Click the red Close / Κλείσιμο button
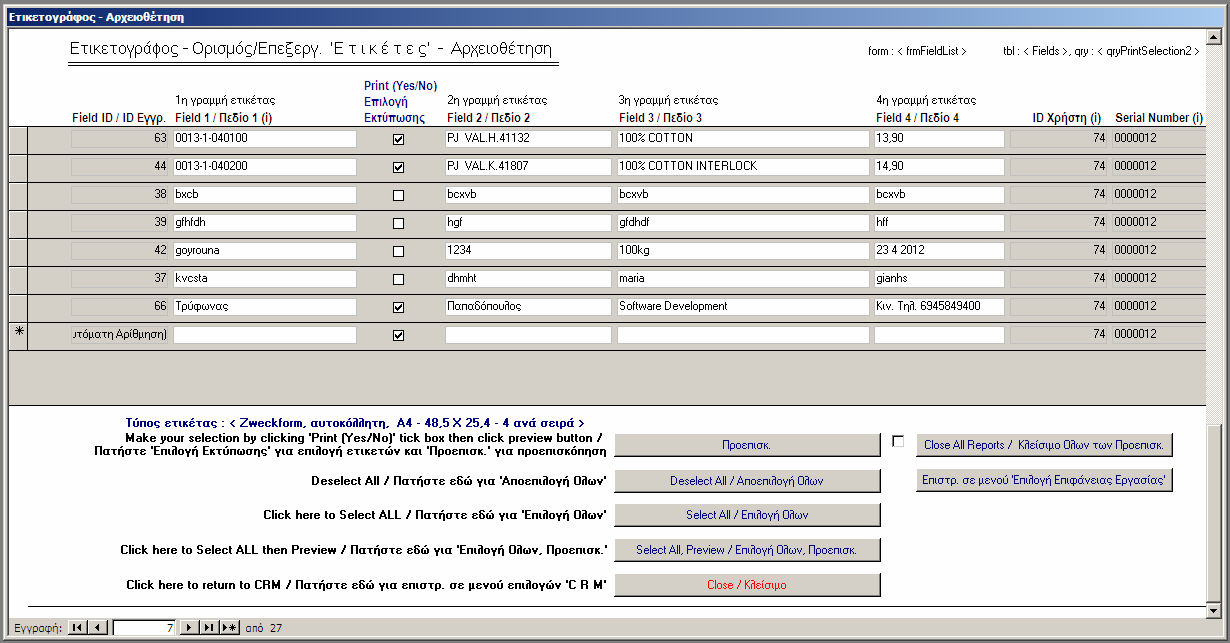The width and height of the screenshot is (1230, 643). tap(747, 585)
